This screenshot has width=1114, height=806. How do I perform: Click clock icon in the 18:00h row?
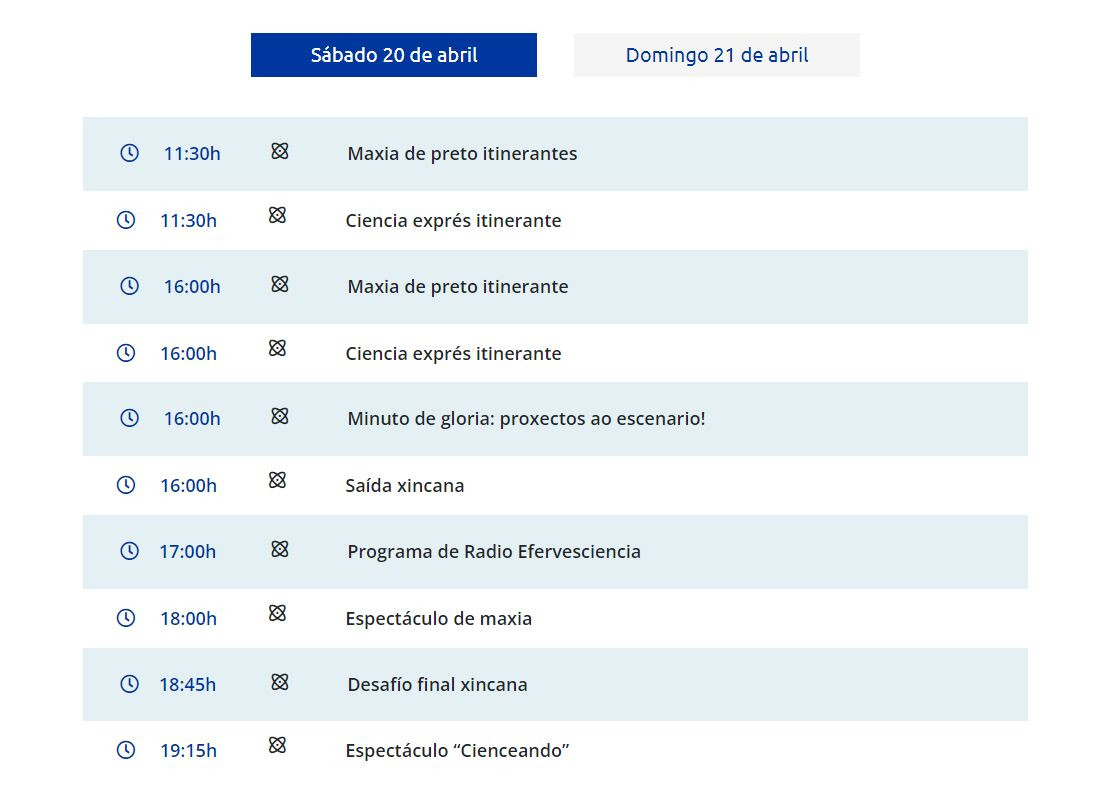click(x=126, y=618)
